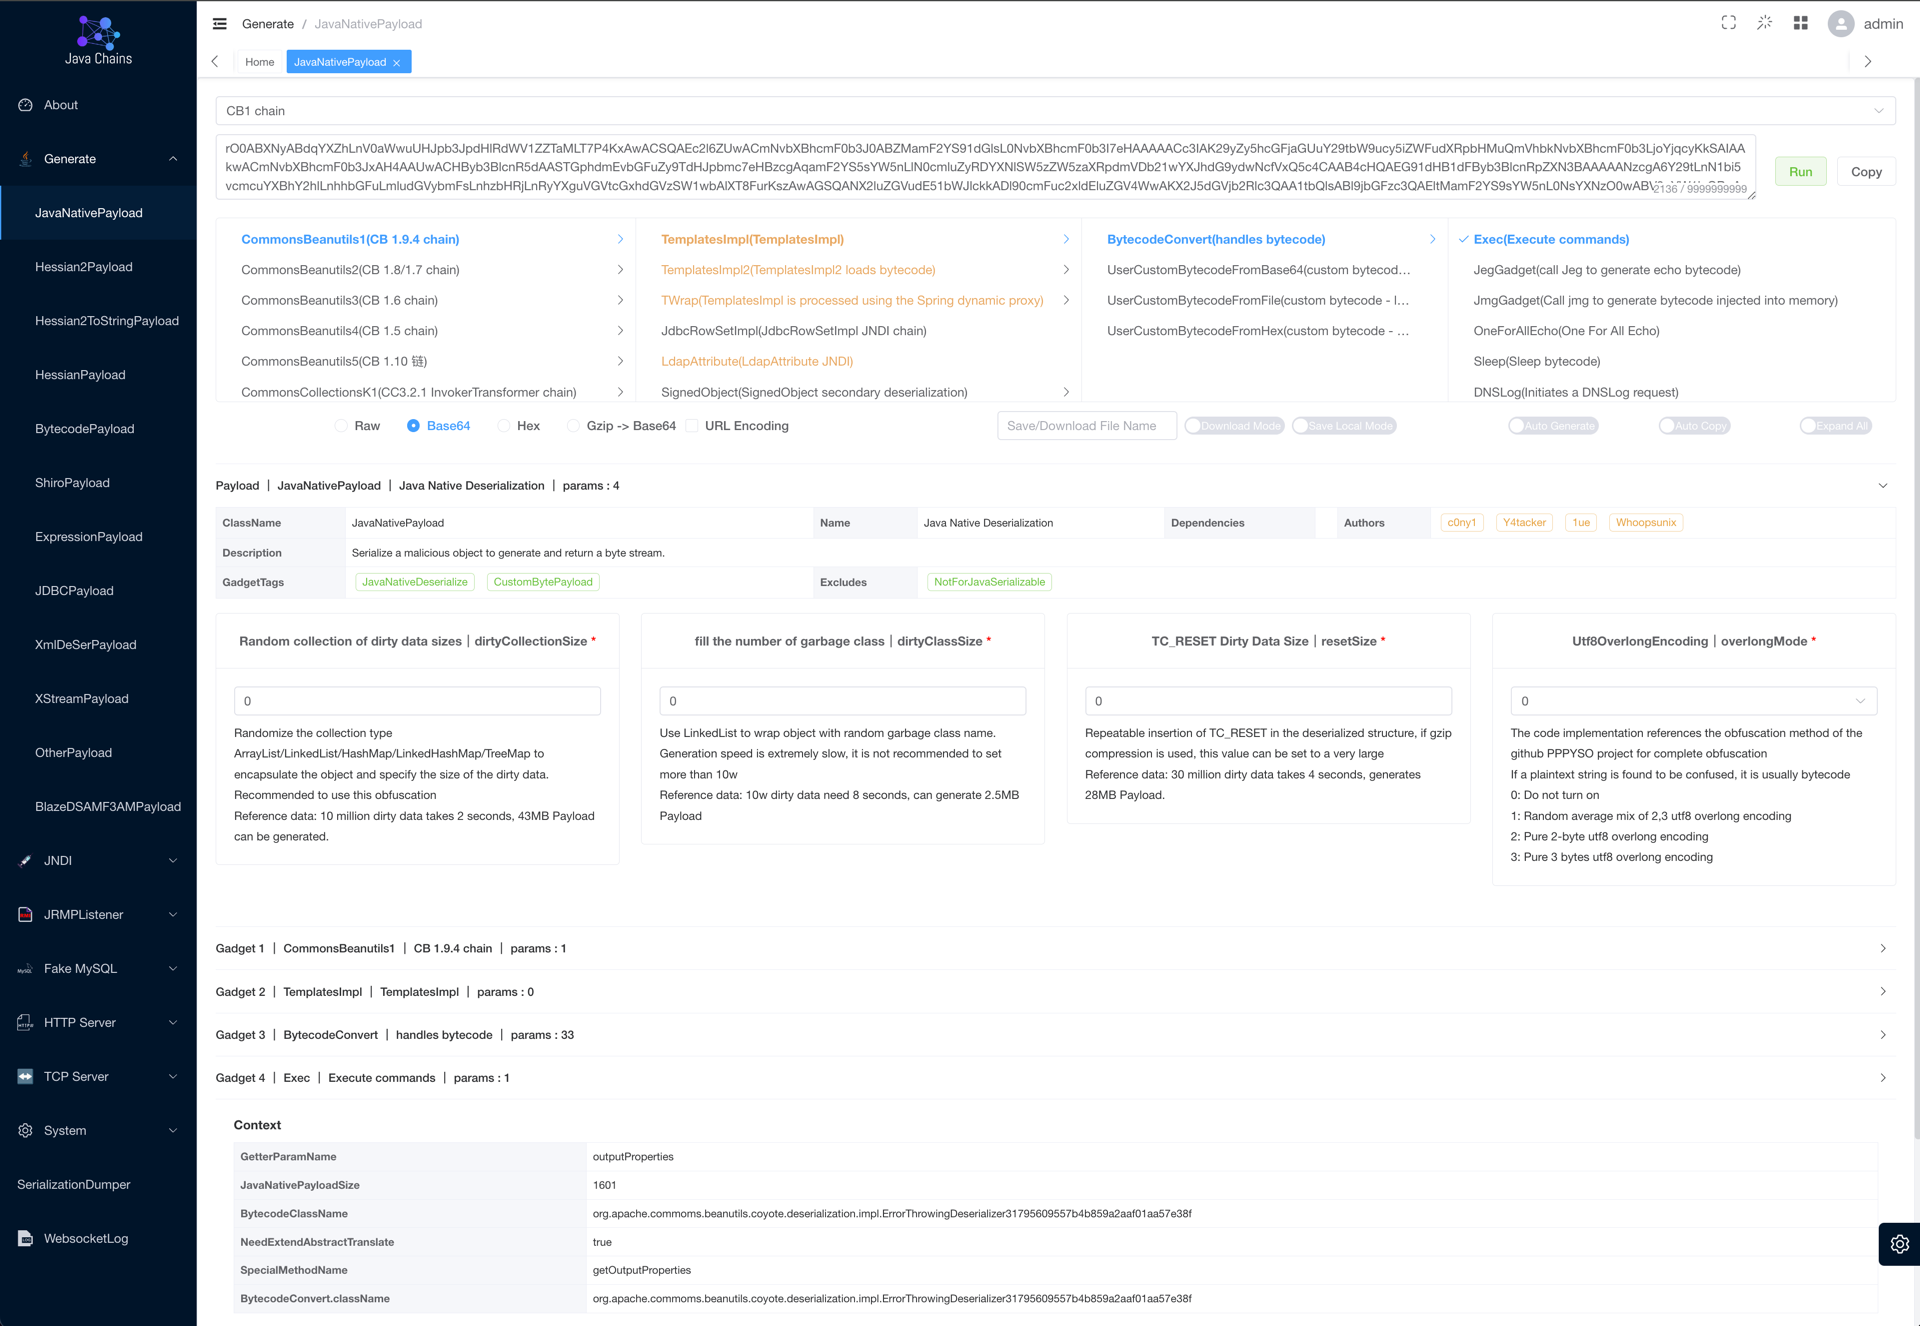Switch to the Home tab
The width and height of the screenshot is (1920, 1326).
click(x=259, y=62)
